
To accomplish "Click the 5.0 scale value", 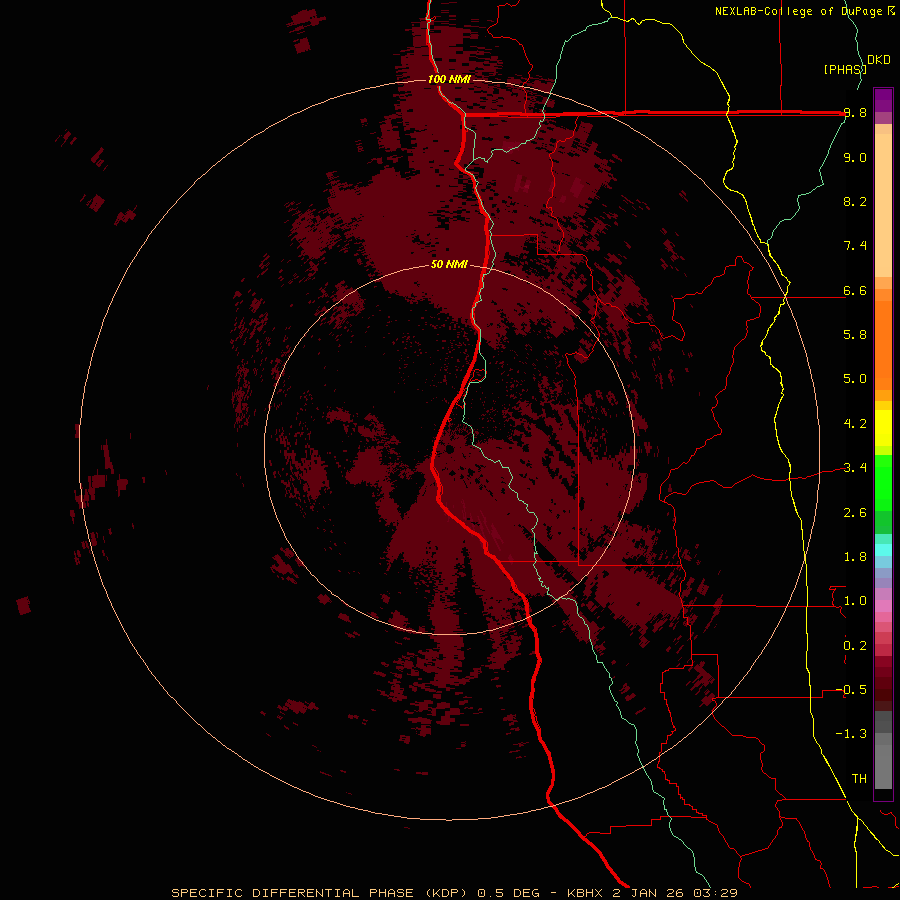I will [855, 379].
